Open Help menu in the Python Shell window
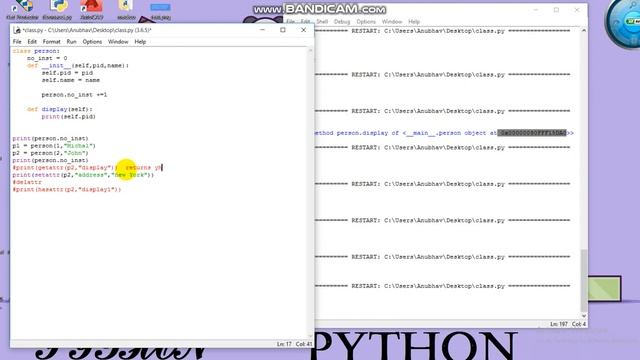Image resolution: width=640 pixels, height=360 pixels. 414,22
